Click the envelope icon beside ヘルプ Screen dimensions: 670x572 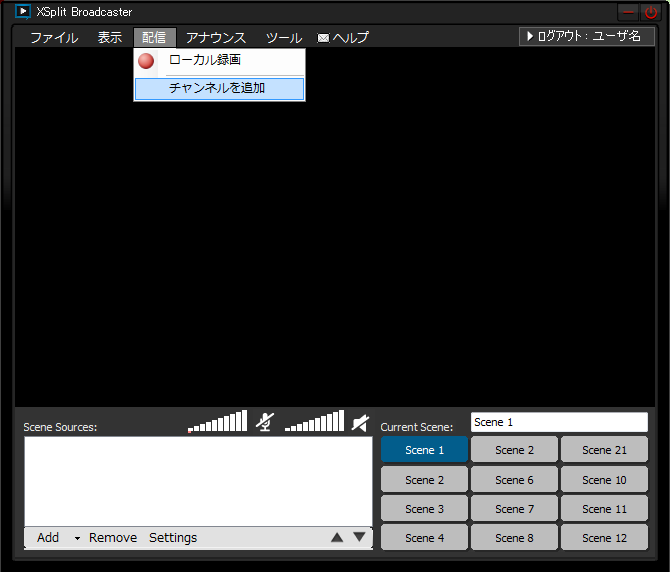point(323,38)
